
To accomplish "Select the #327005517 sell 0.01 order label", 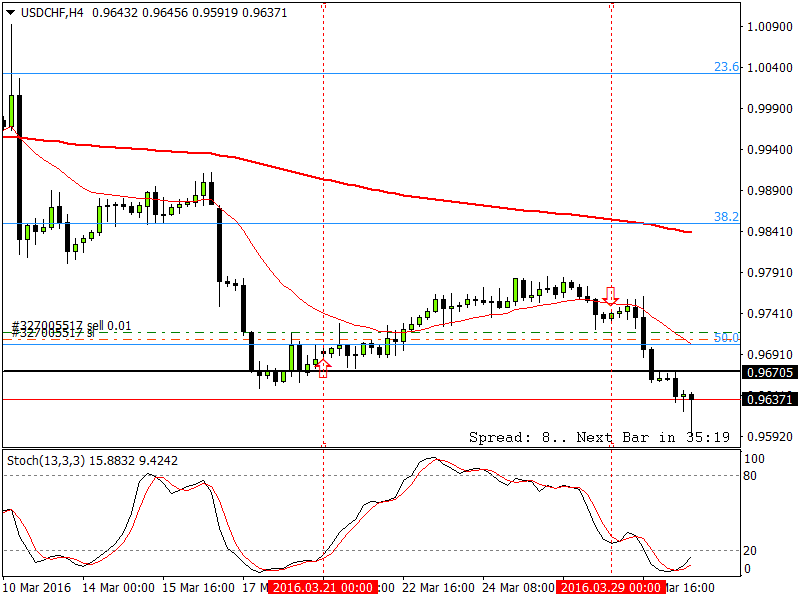I will click(x=71, y=326).
